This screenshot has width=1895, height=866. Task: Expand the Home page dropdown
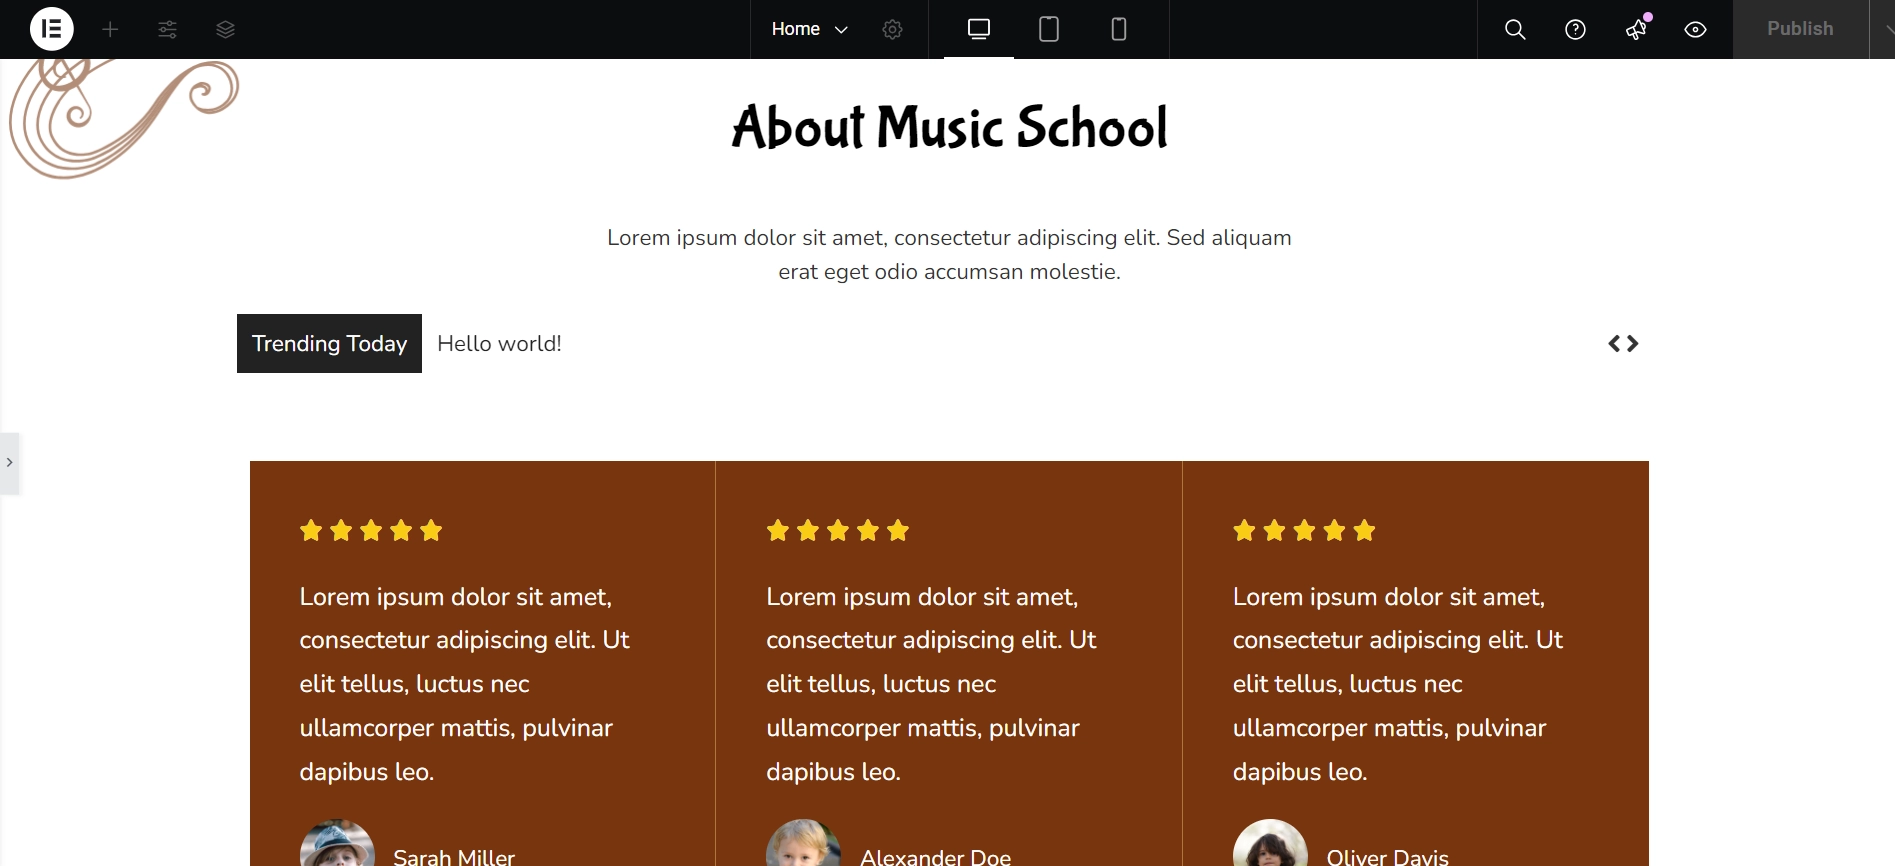point(810,29)
